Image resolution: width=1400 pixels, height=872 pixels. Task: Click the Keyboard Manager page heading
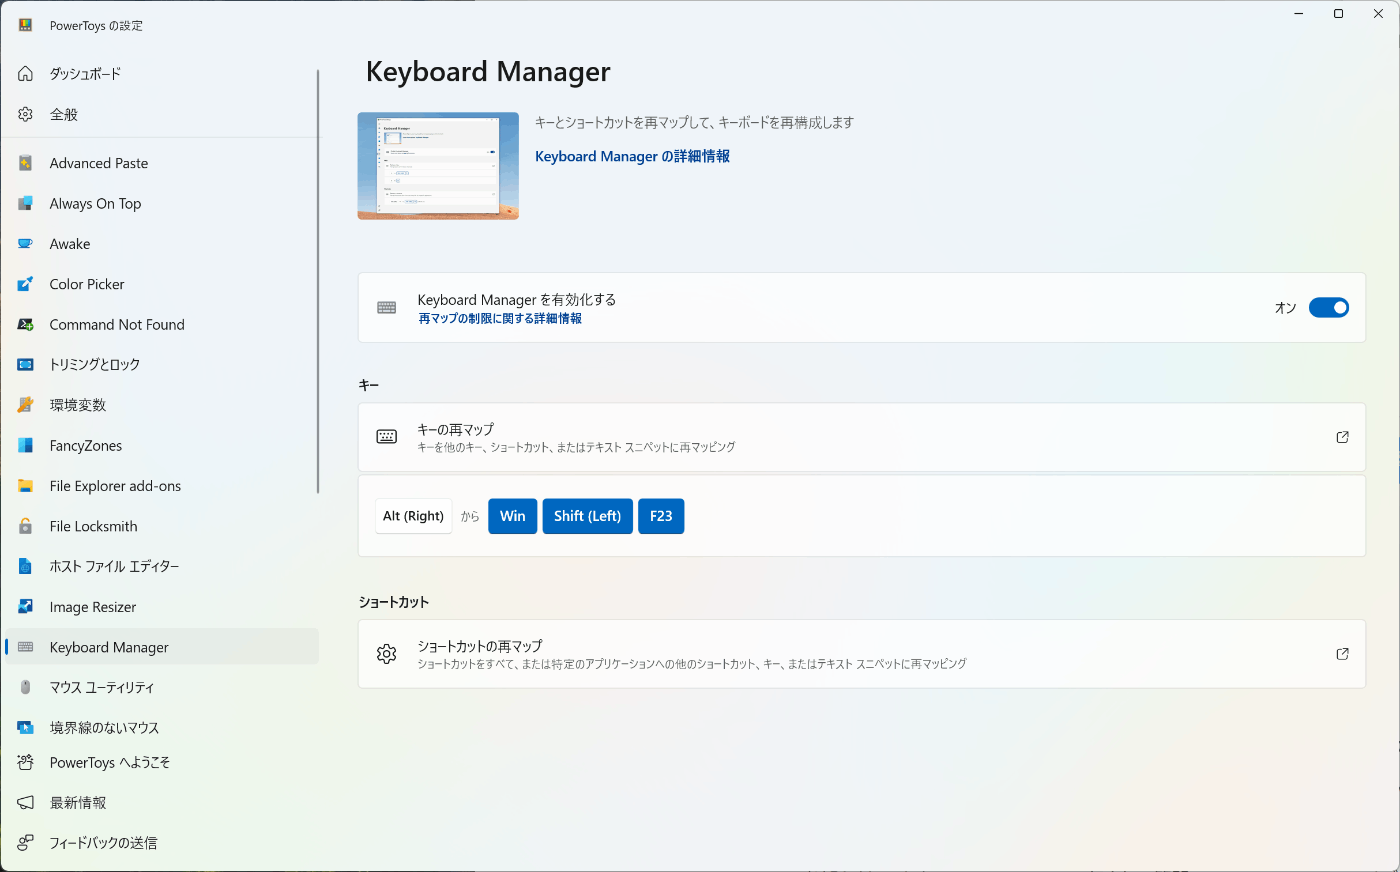pyautogui.click(x=488, y=72)
